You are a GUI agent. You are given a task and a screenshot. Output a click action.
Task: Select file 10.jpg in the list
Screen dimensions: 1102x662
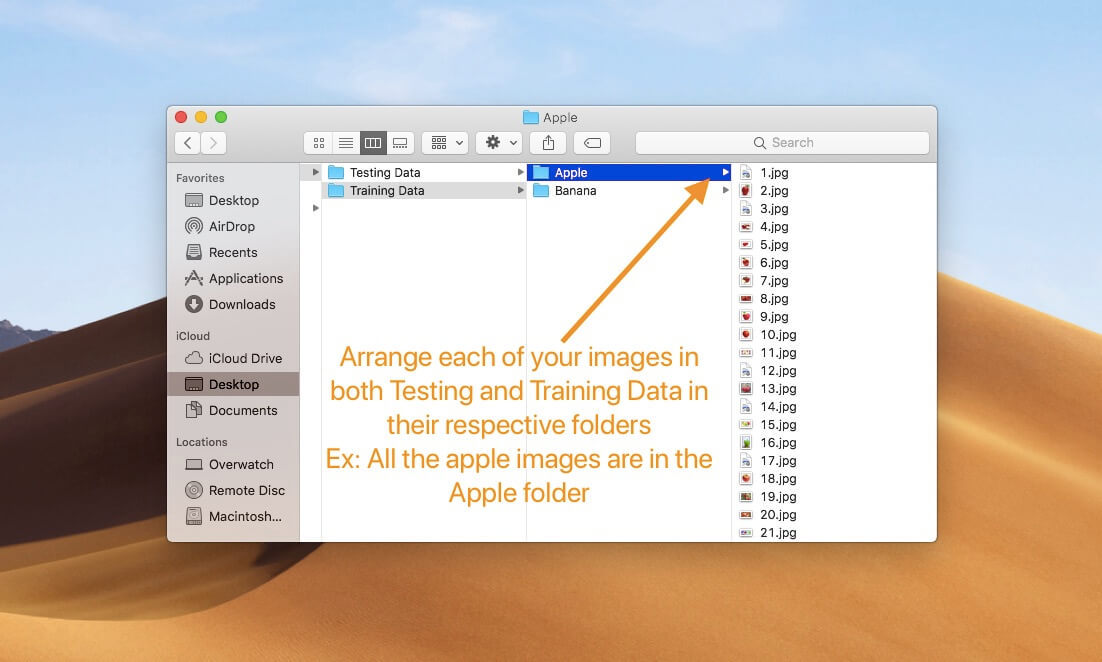tap(777, 335)
